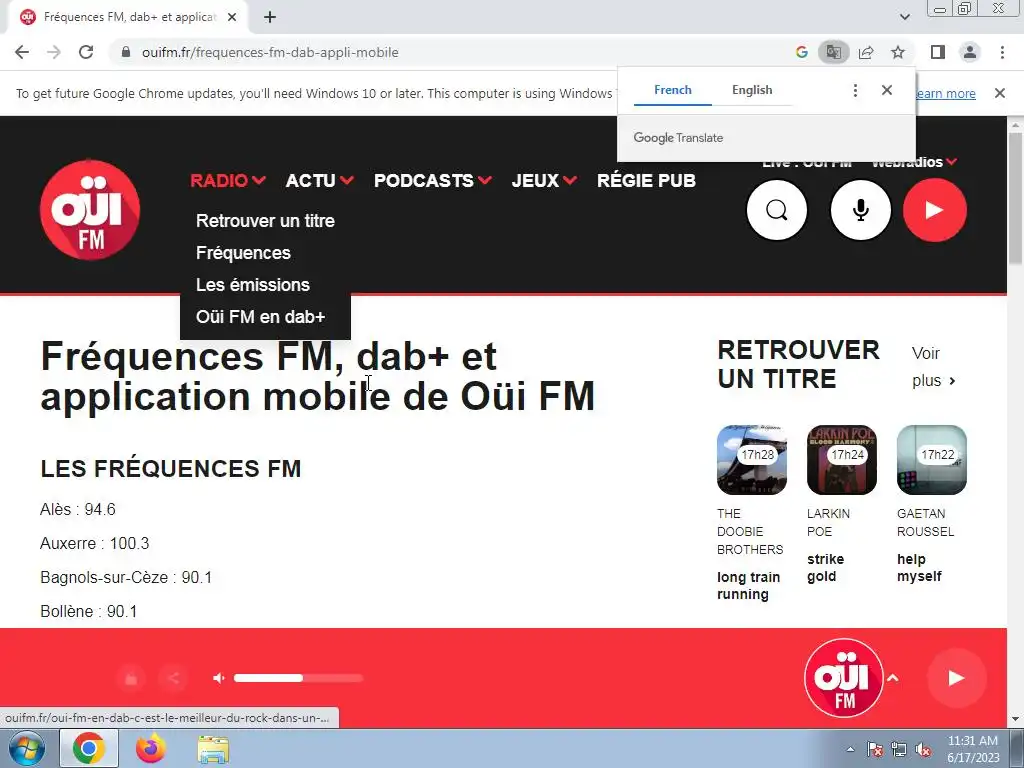Click the Oüi FM logo in header
Image resolution: width=1024 pixels, height=768 pixels.
[90, 210]
